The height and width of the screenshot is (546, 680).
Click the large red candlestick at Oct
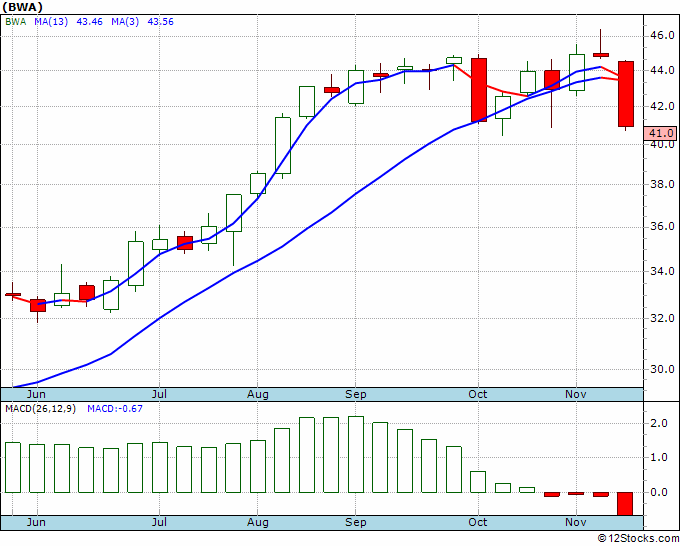[x=479, y=90]
